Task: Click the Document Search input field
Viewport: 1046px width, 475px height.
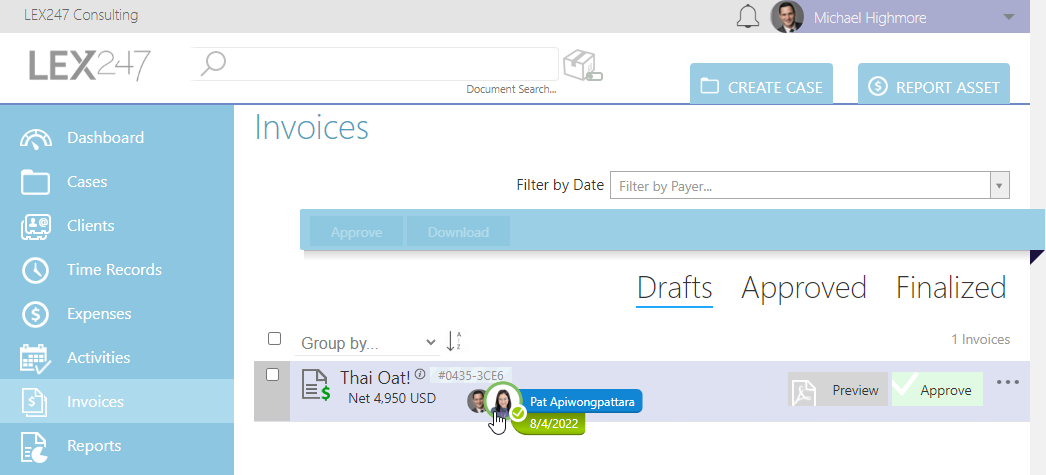Action: coord(374,64)
